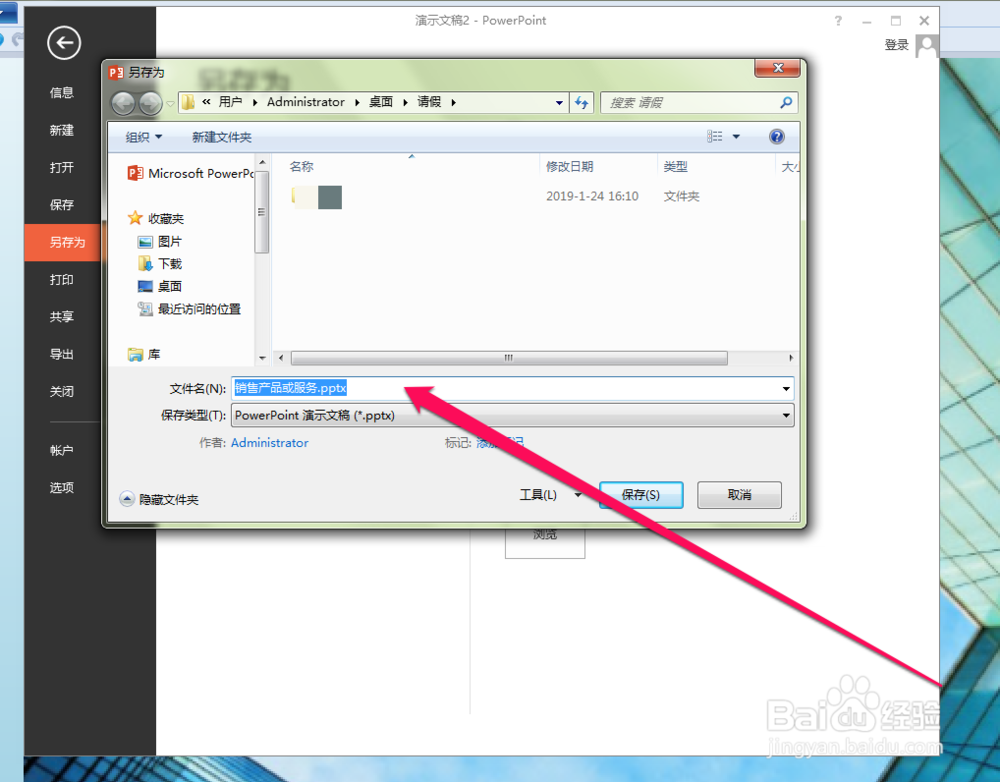Click the Administrator breadcrumb segment
Image resolution: width=1000 pixels, height=782 pixels.
(x=305, y=102)
